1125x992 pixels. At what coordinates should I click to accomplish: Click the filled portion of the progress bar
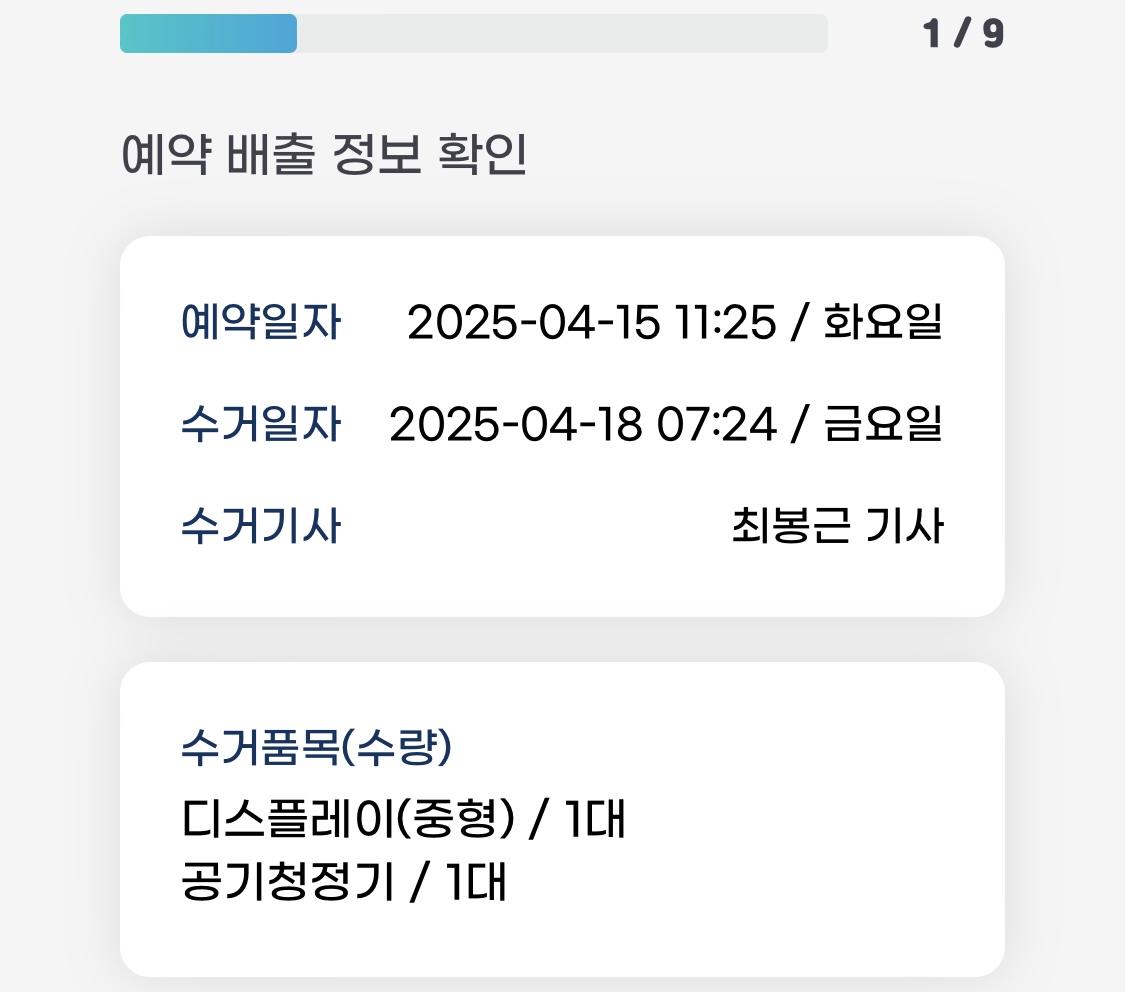click(x=208, y=34)
